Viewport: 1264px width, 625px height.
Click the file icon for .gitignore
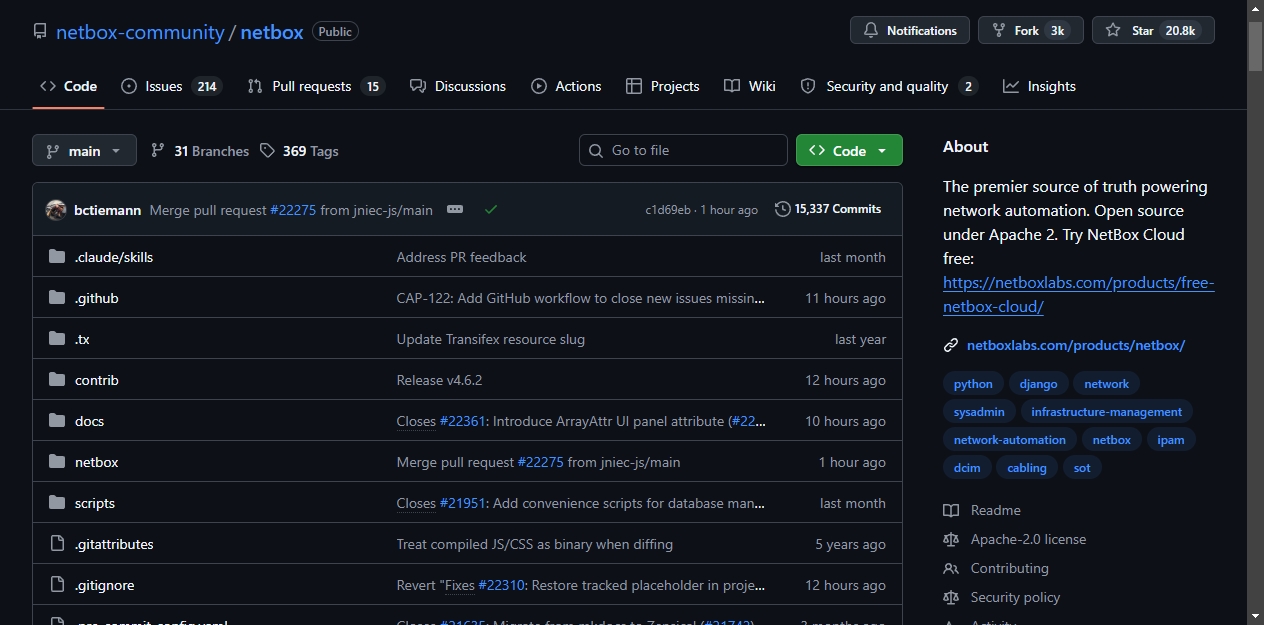coord(56,585)
